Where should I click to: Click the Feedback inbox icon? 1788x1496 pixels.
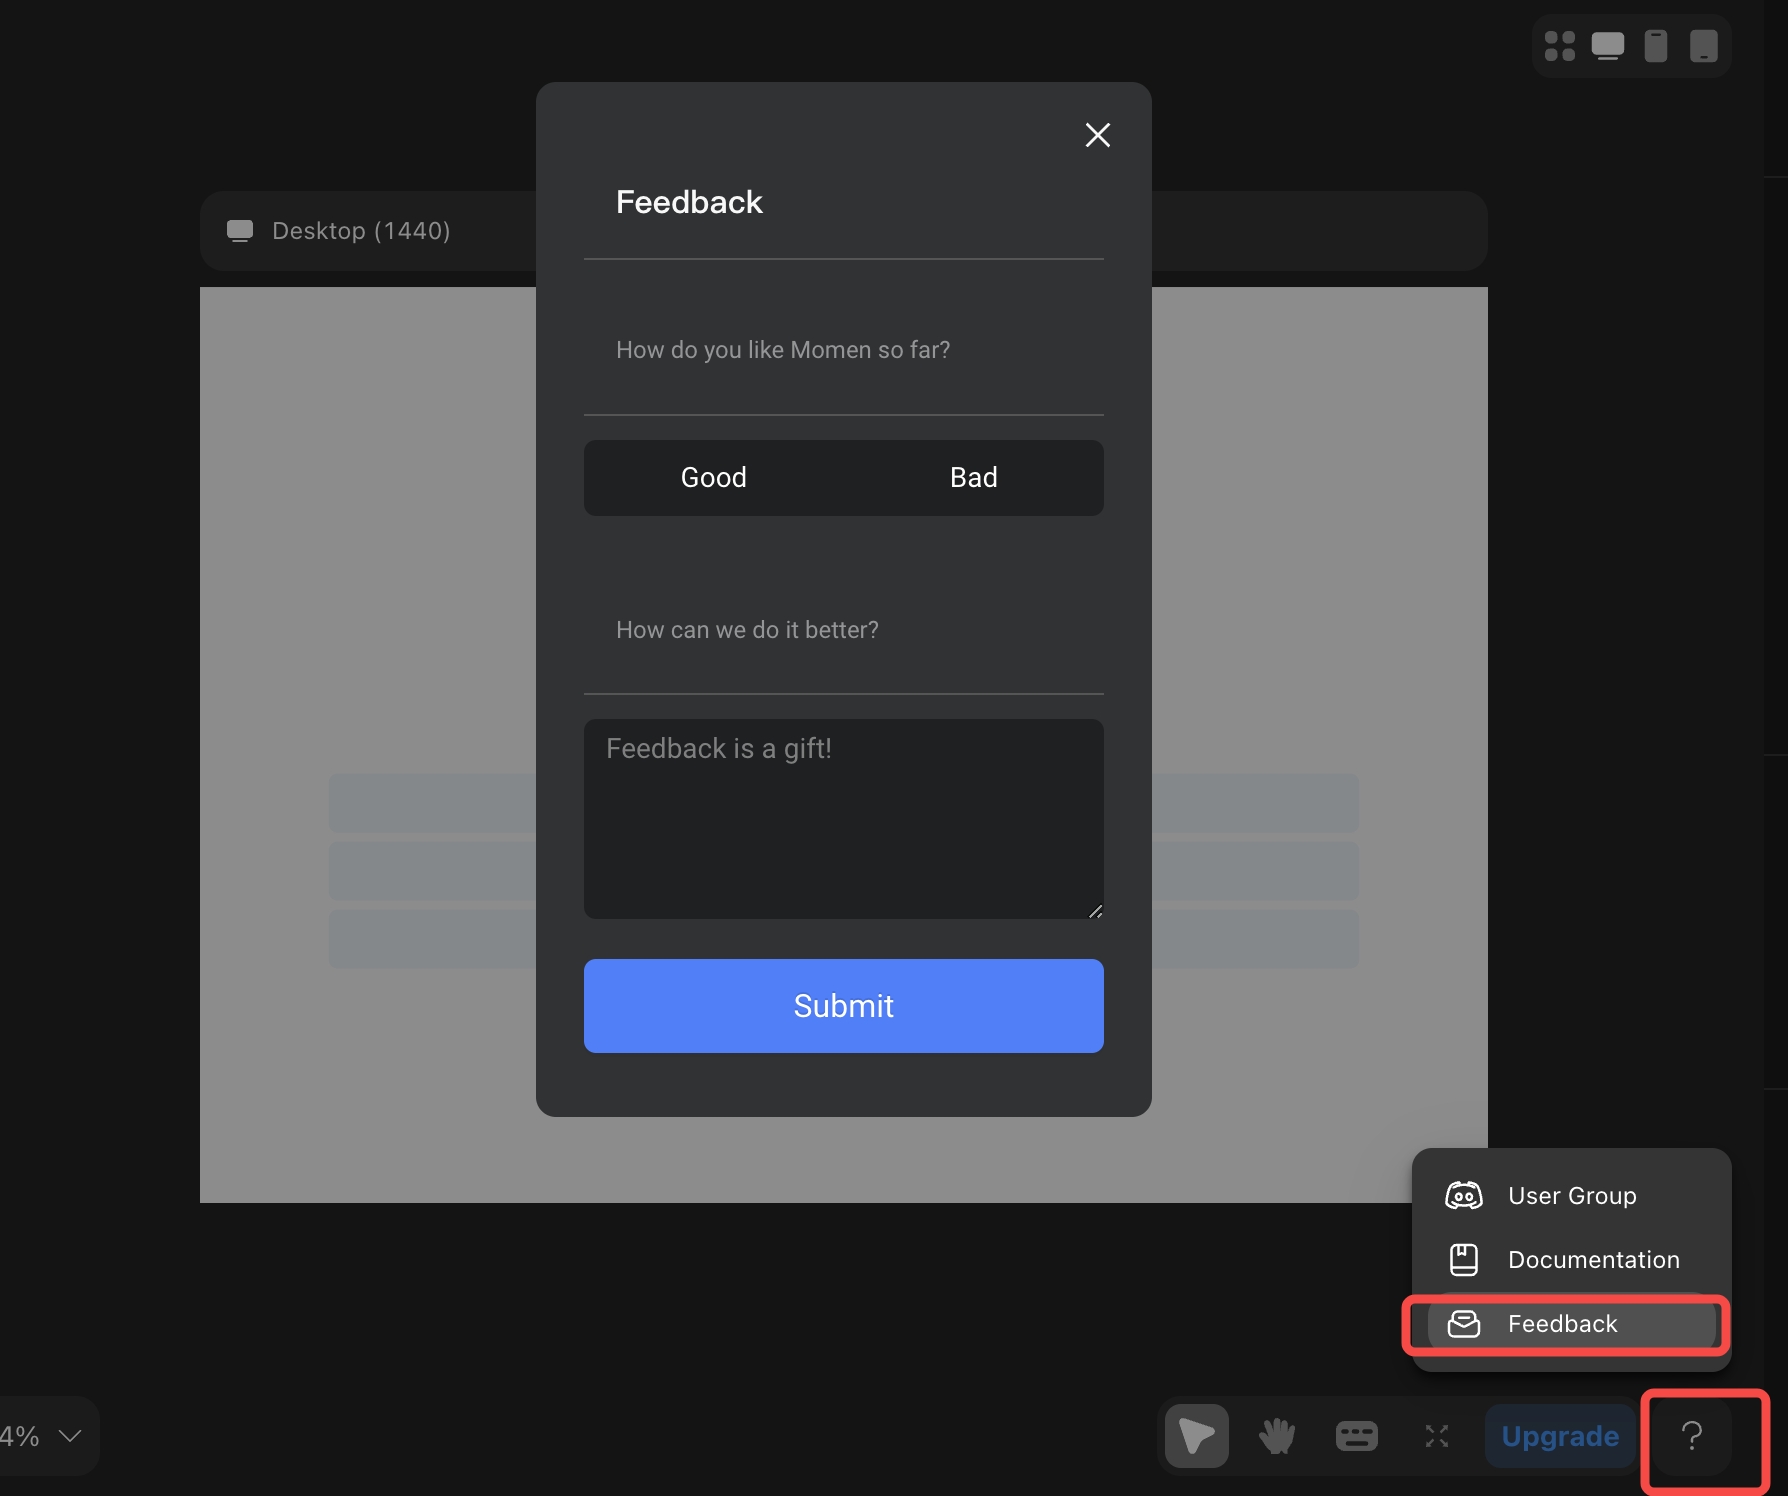click(x=1464, y=1324)
